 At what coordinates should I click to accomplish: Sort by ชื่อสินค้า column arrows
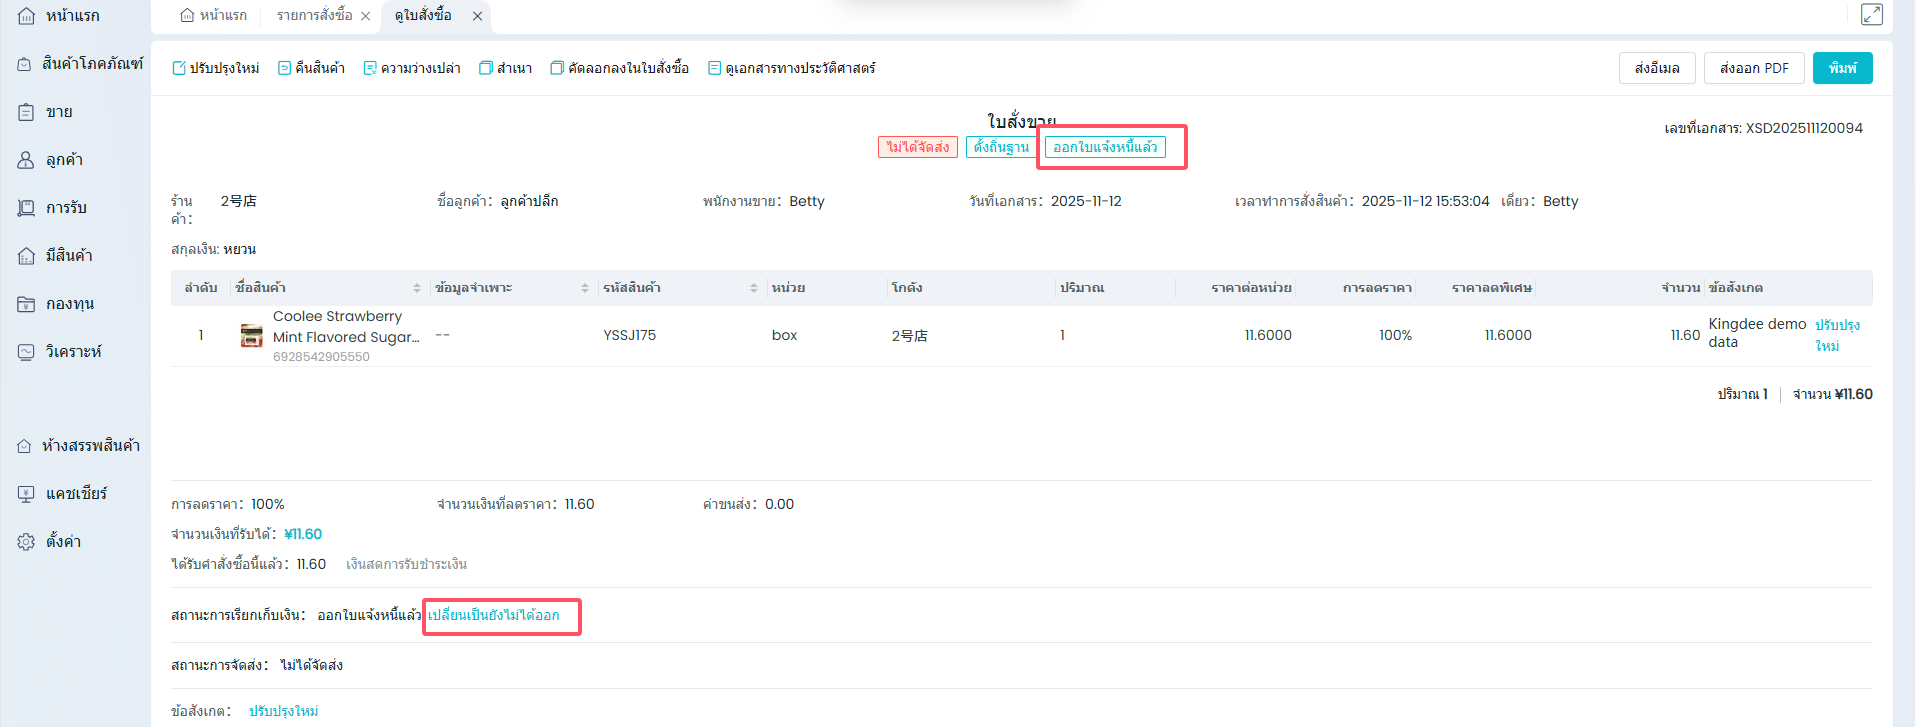click(417, 288)
